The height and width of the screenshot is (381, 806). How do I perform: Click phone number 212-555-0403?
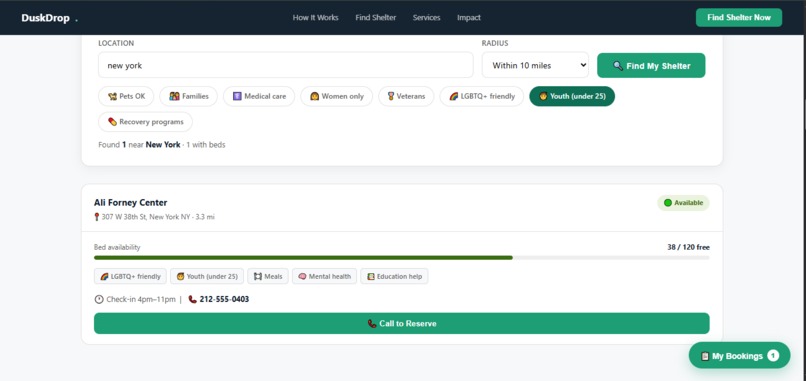point(224,299)
